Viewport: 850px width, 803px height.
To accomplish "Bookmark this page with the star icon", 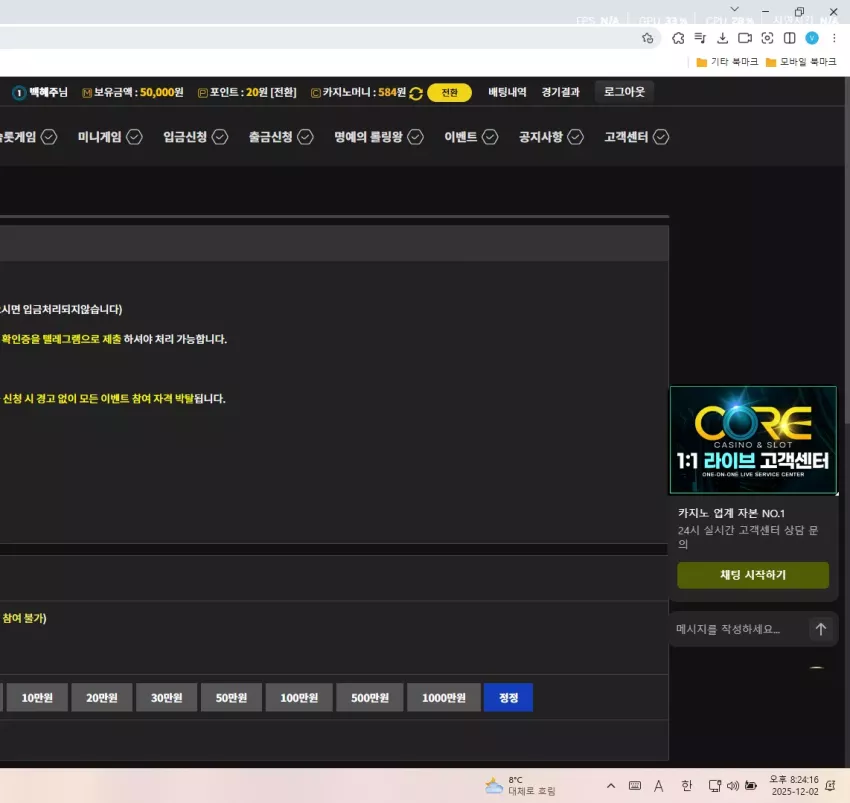I will pyautogui.click(x=647, y=38).
